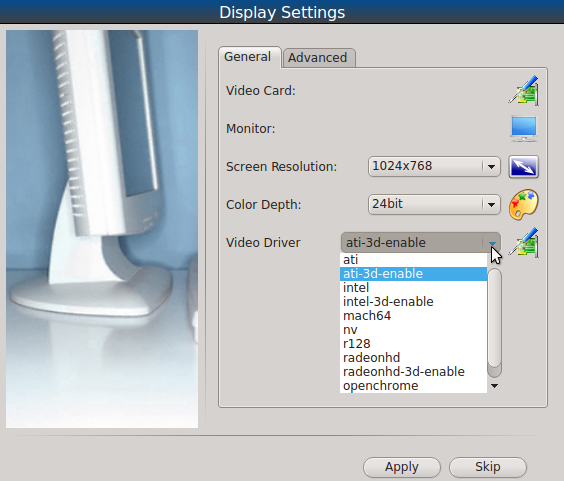Select the intel driver entry

coord(413,288)
